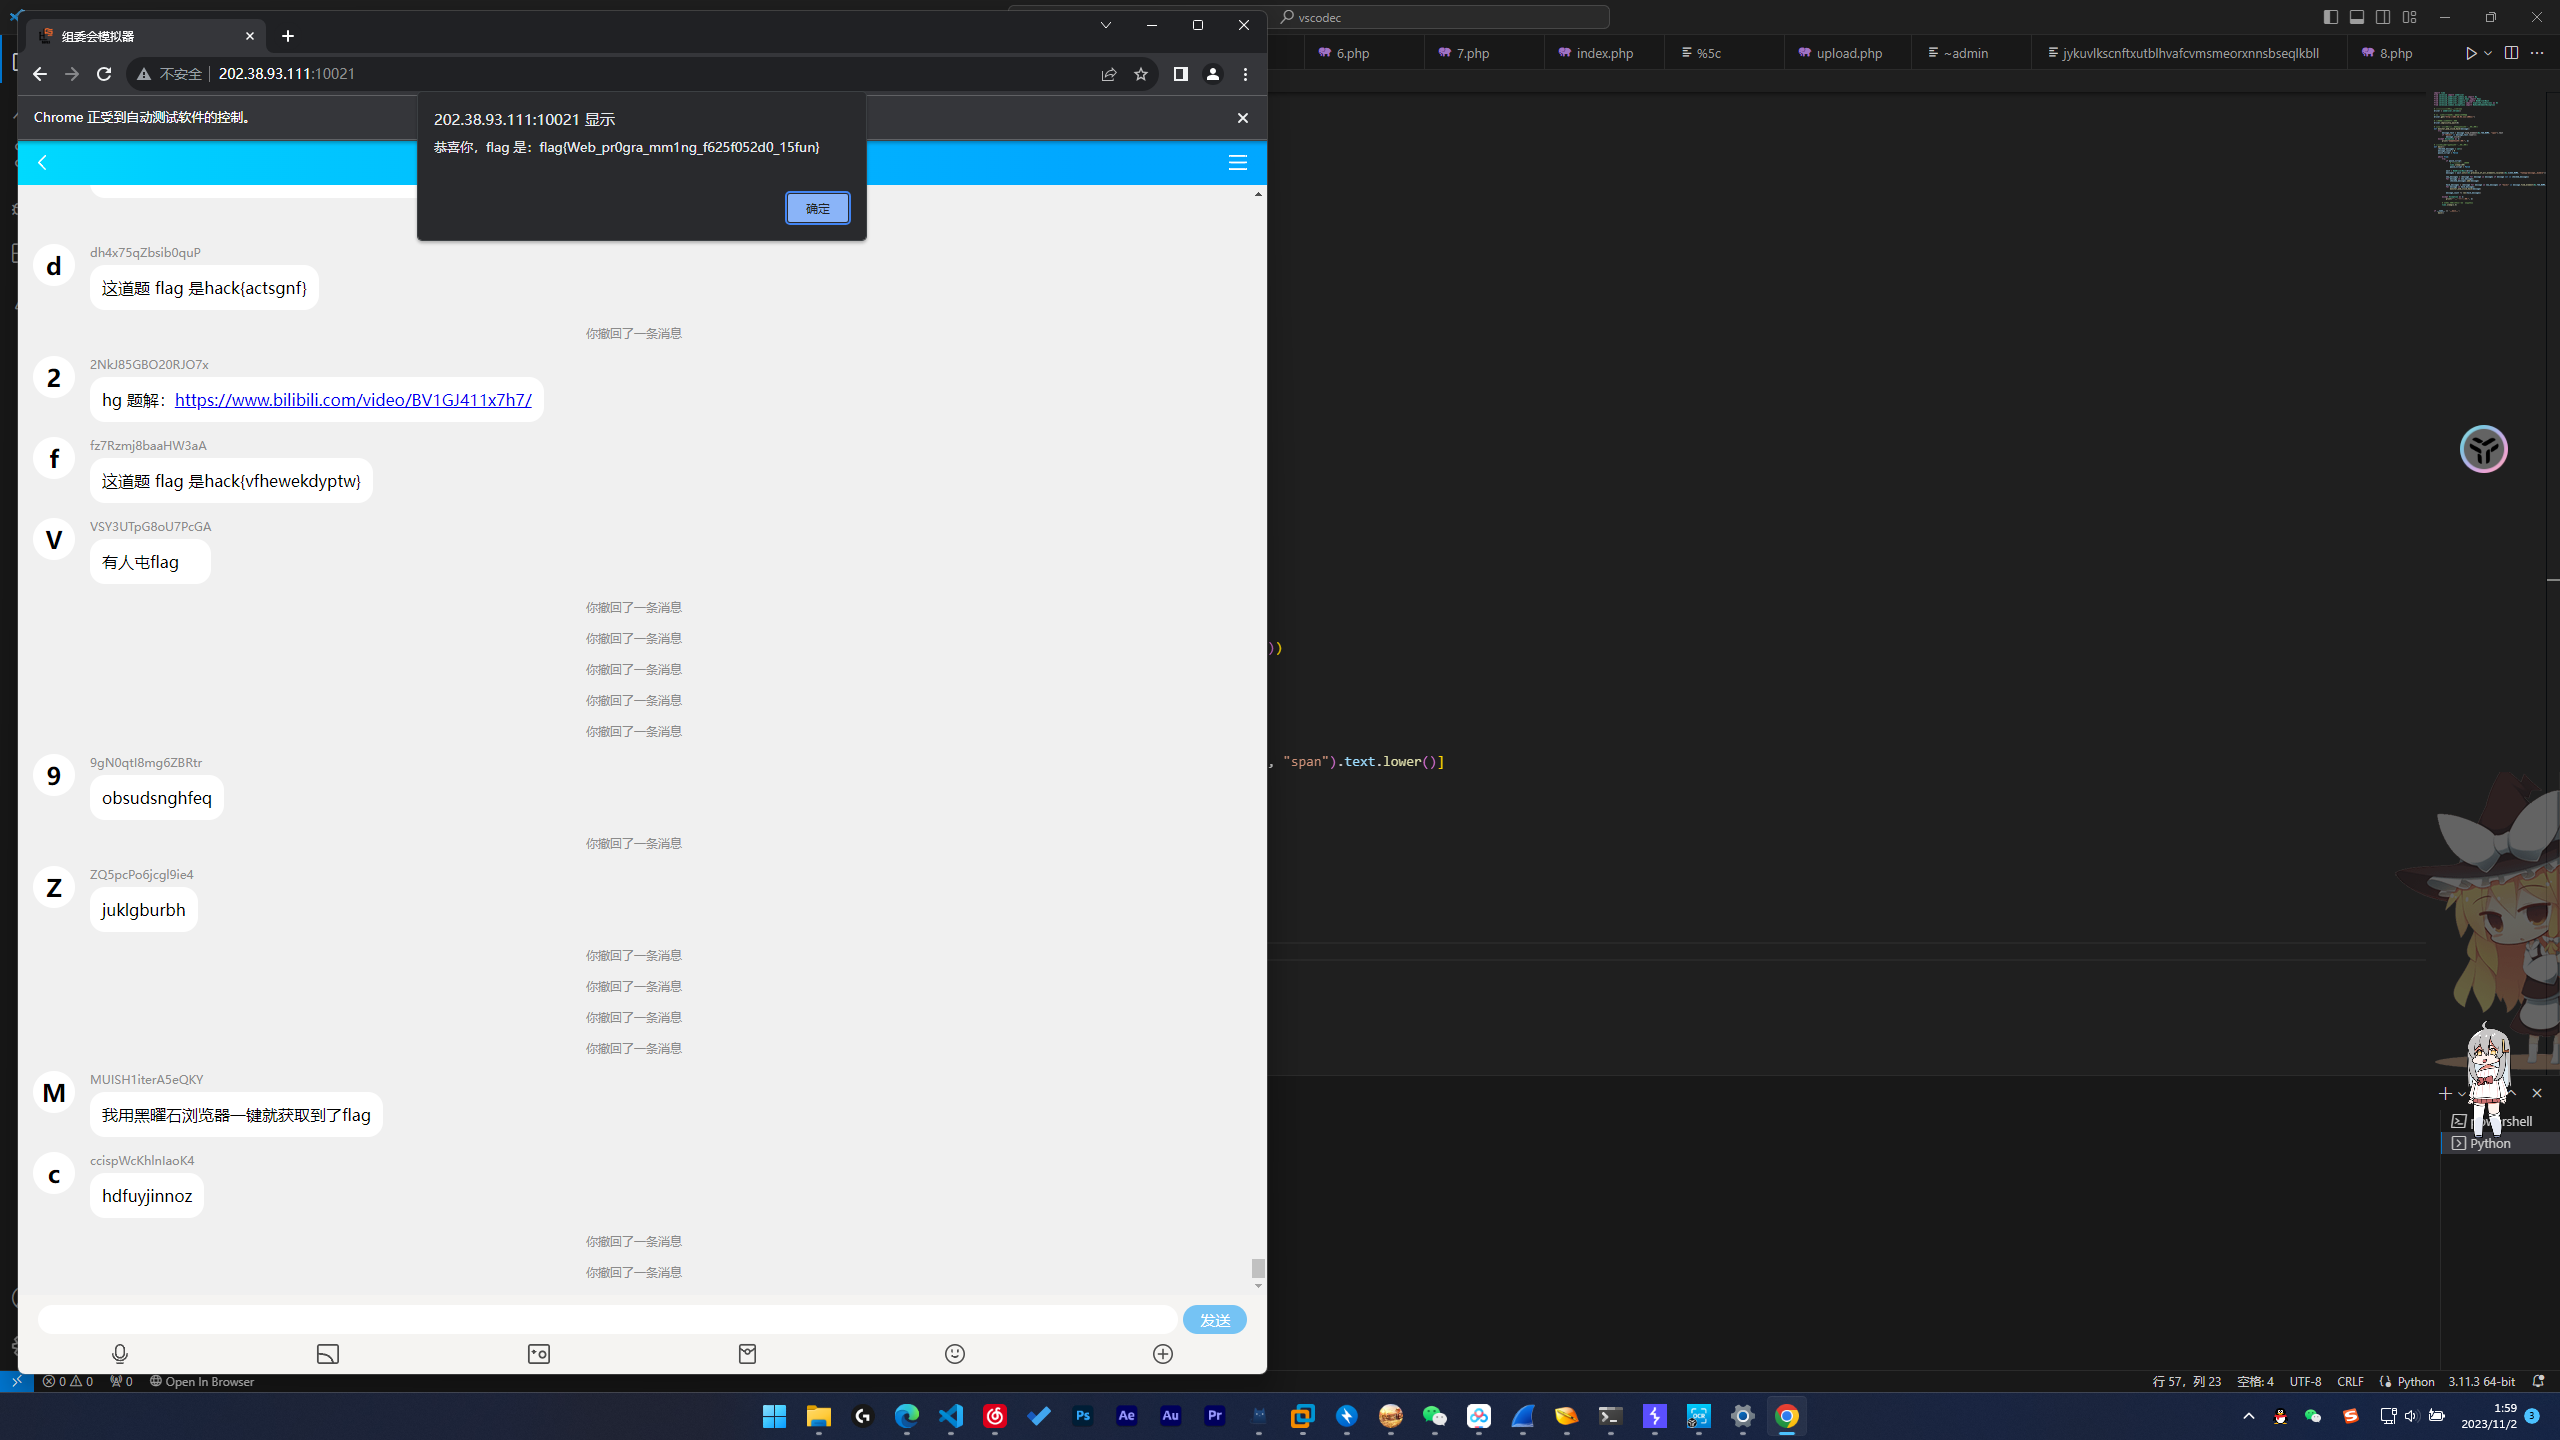This screenshot has width=2560, height=1440.
Task: Click the chat back arrow icon
Action: point(42,163)
